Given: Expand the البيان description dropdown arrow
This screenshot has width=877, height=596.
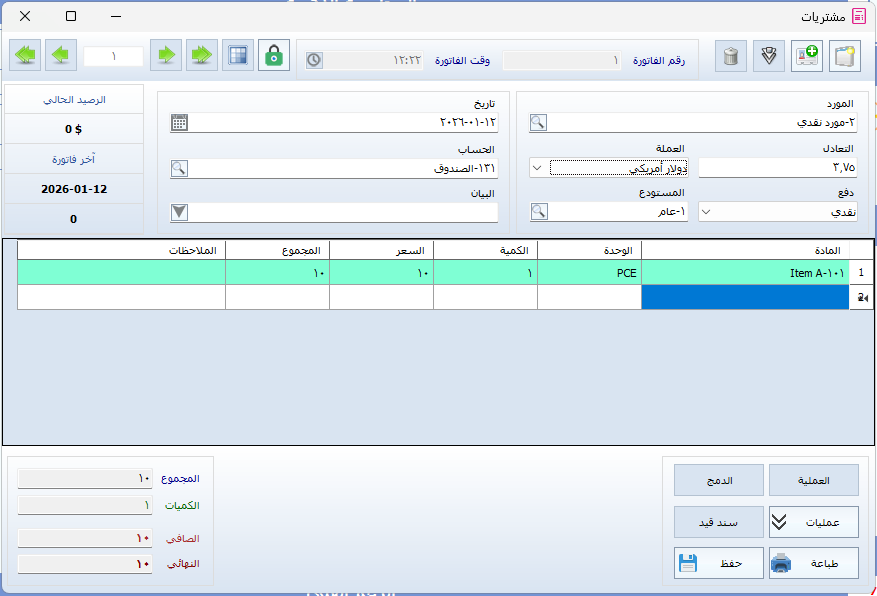Looking at the screenshot, I should pos(179,212).
